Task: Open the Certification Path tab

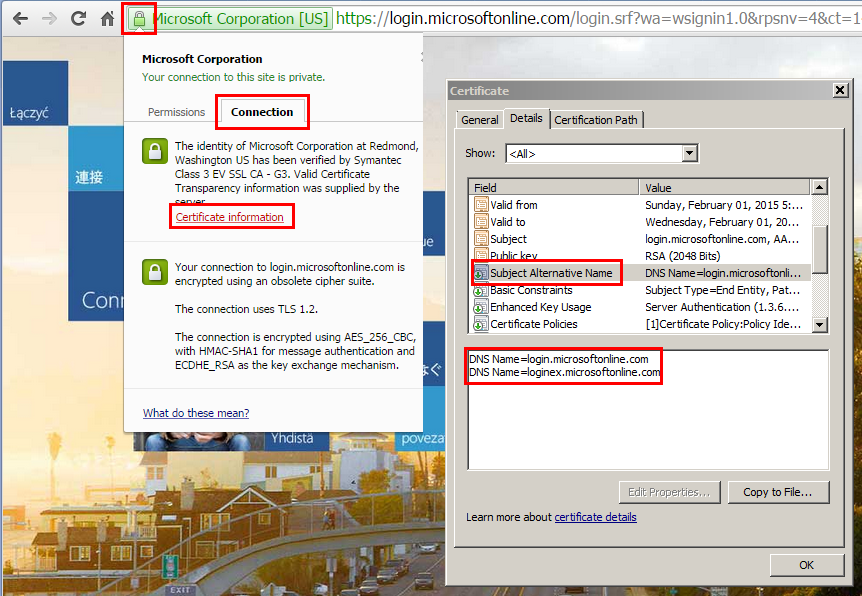Action: pyautogui.click(x=596, y=120)
